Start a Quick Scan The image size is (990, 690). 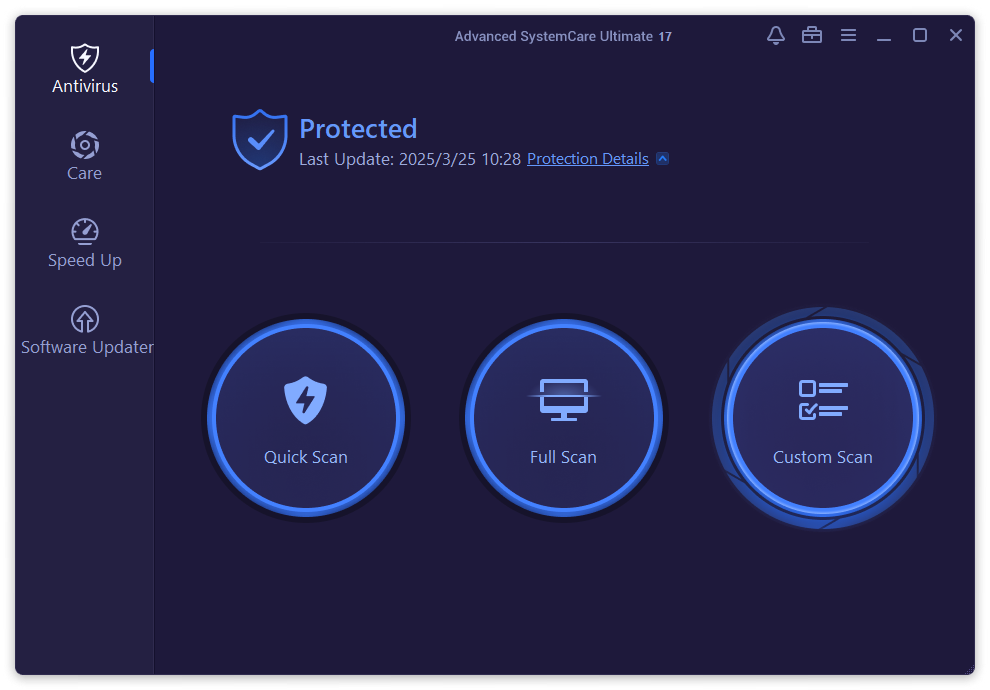305,418
